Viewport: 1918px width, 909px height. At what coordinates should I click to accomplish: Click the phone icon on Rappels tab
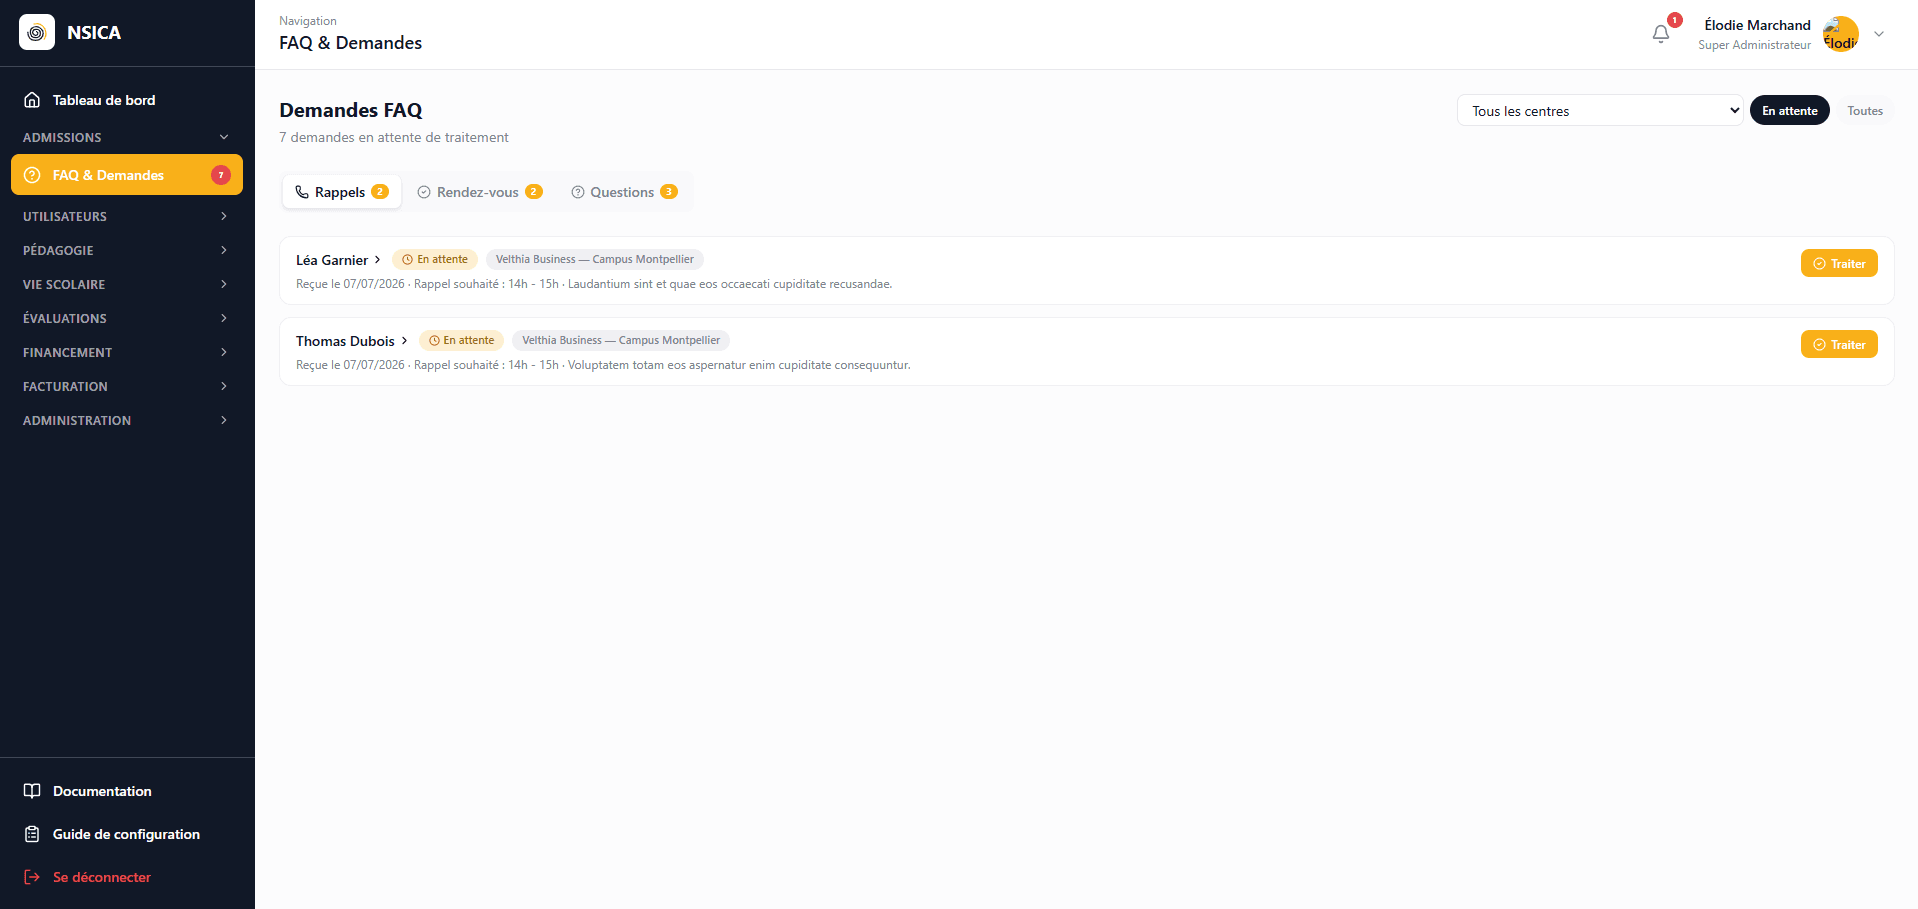coord(302,192)
